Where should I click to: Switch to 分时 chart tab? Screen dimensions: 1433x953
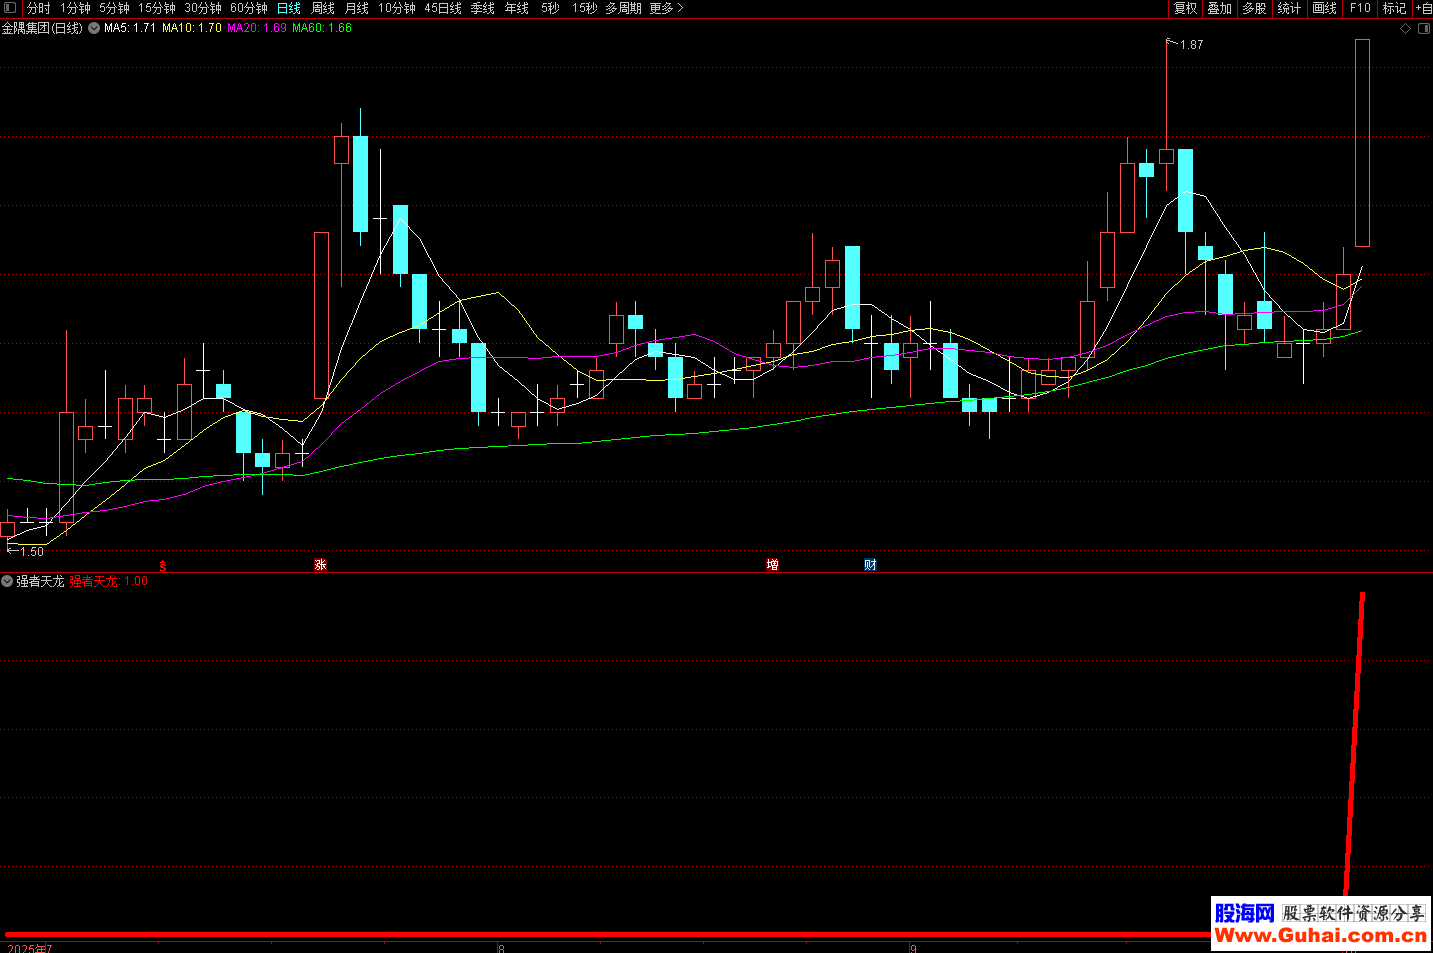point(38,8)
